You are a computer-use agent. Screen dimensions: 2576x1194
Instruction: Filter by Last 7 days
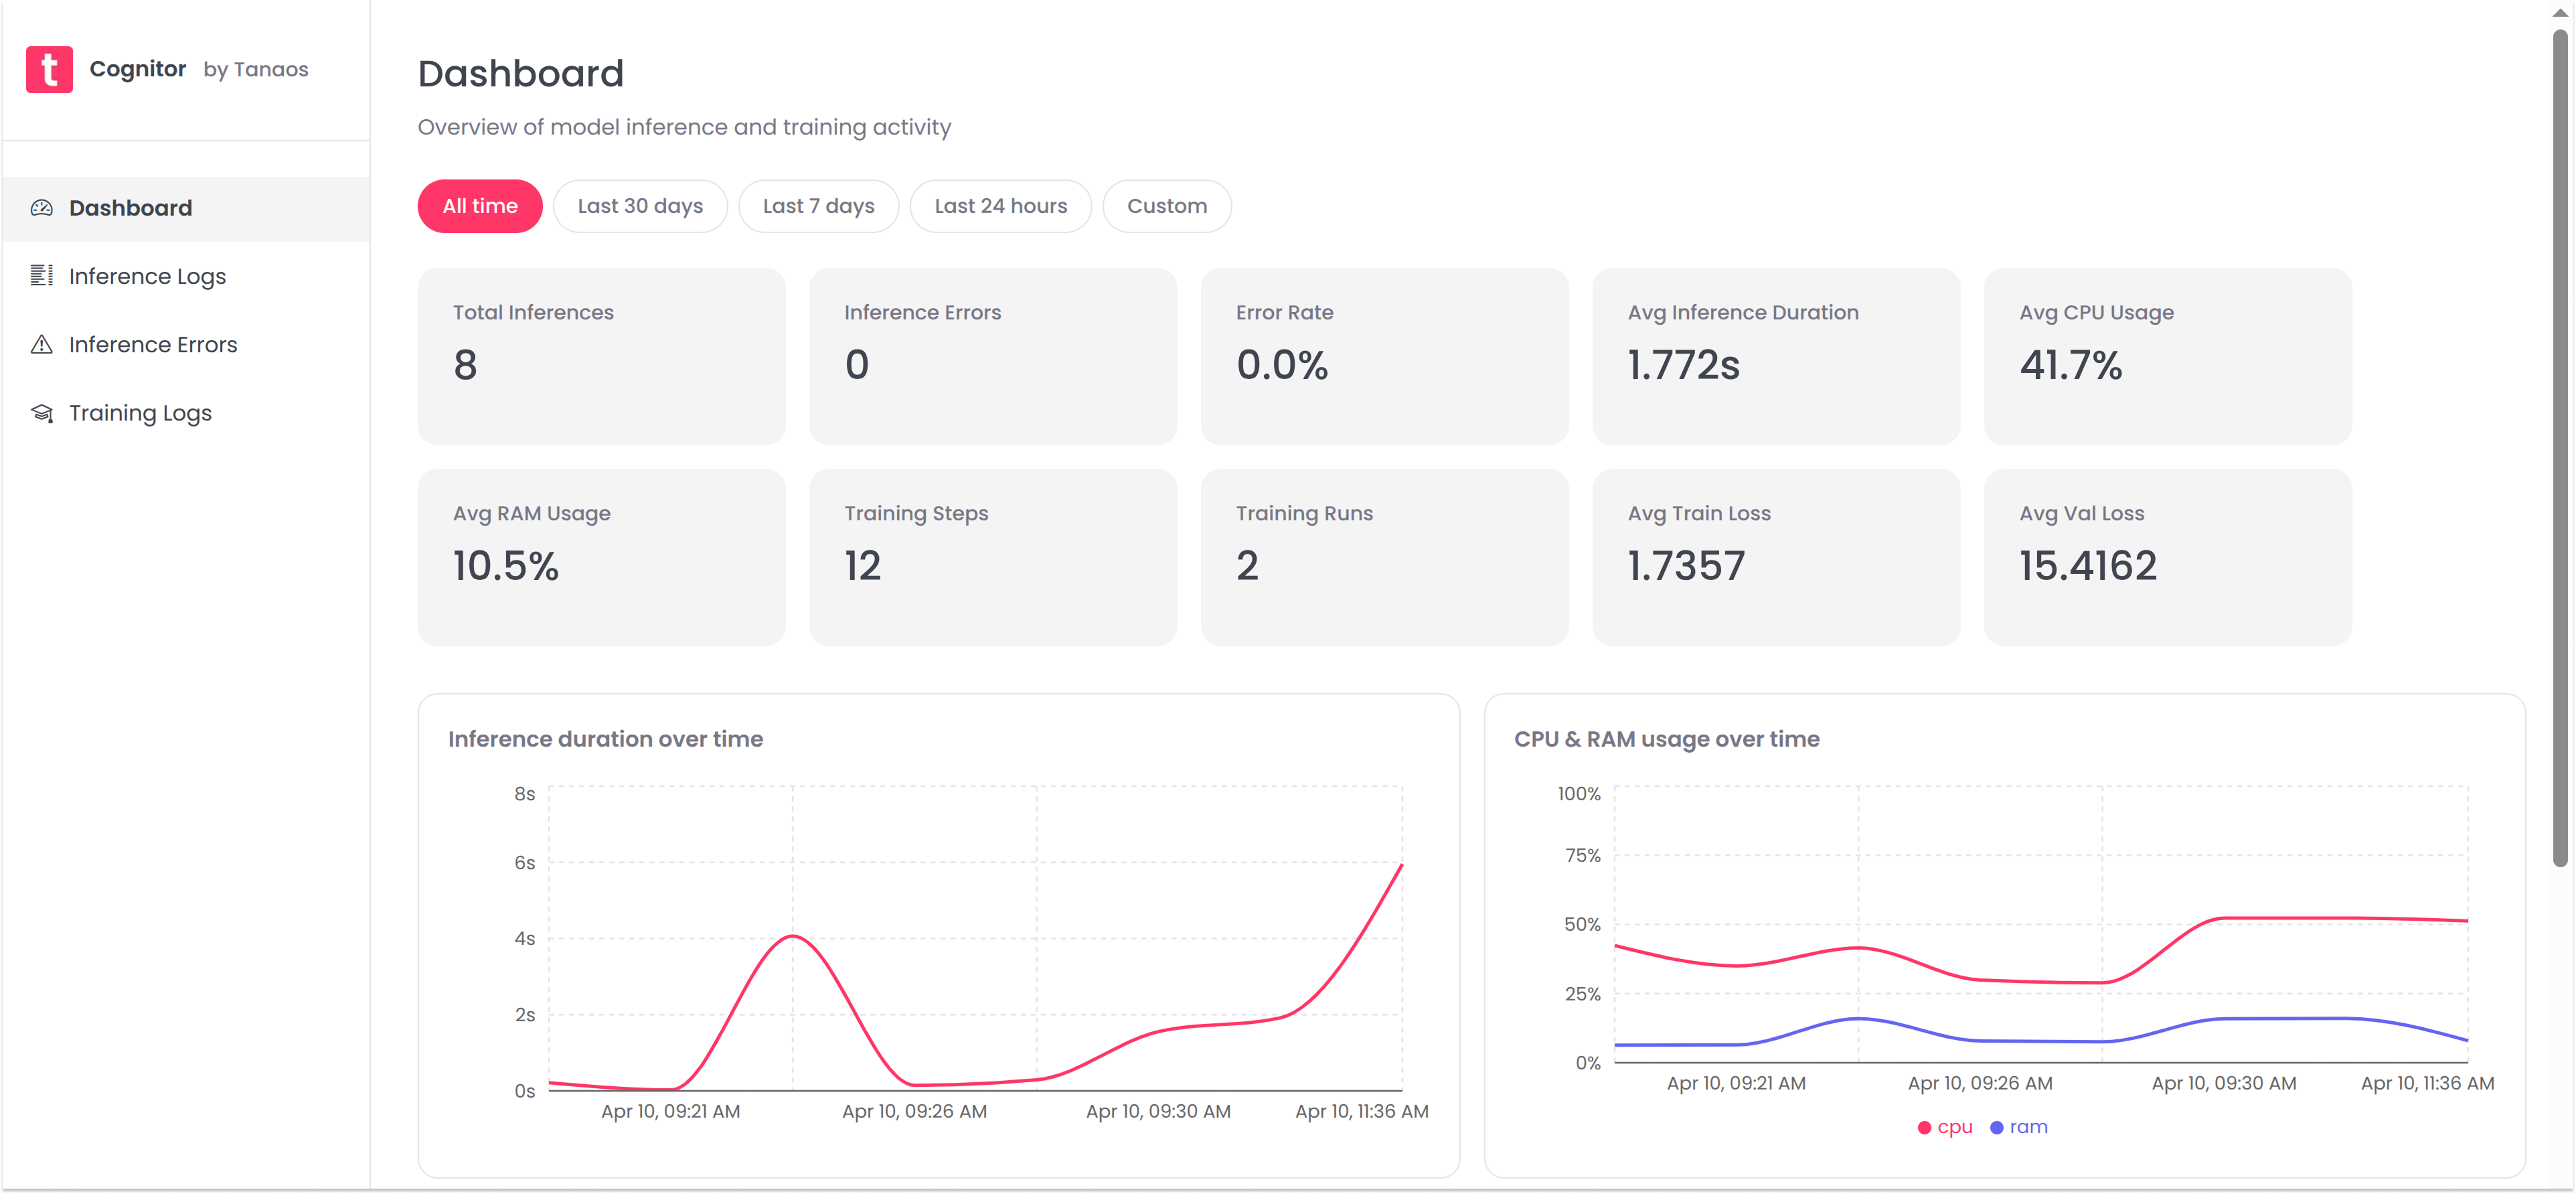[818, 206]
